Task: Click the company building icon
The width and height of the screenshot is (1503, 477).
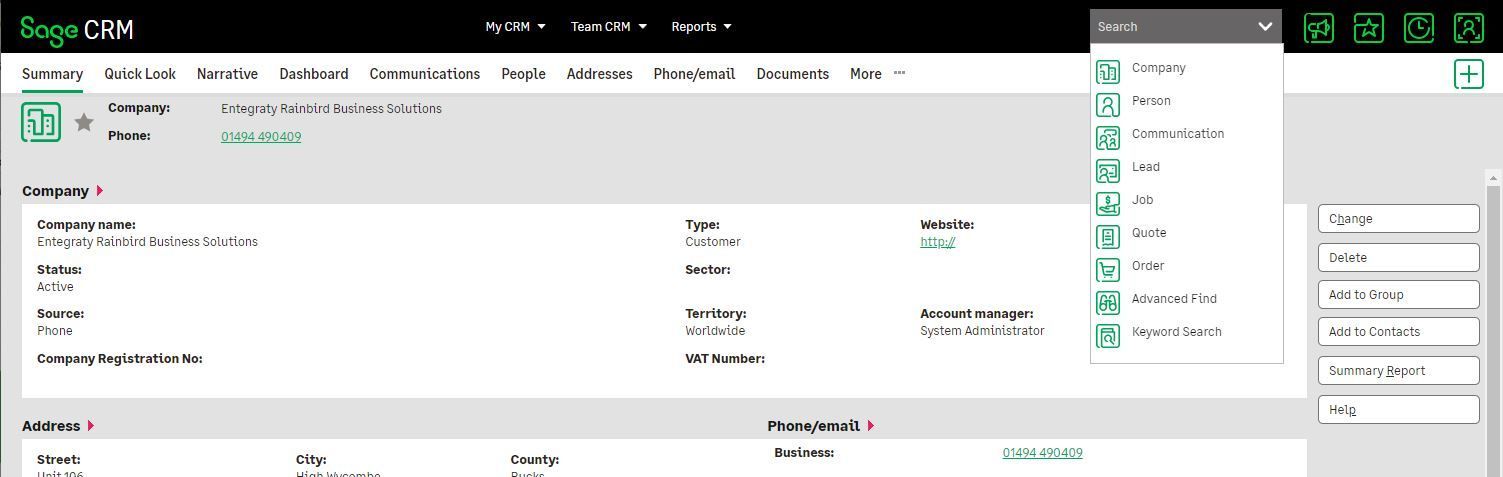Action: (x=41, y=122)
